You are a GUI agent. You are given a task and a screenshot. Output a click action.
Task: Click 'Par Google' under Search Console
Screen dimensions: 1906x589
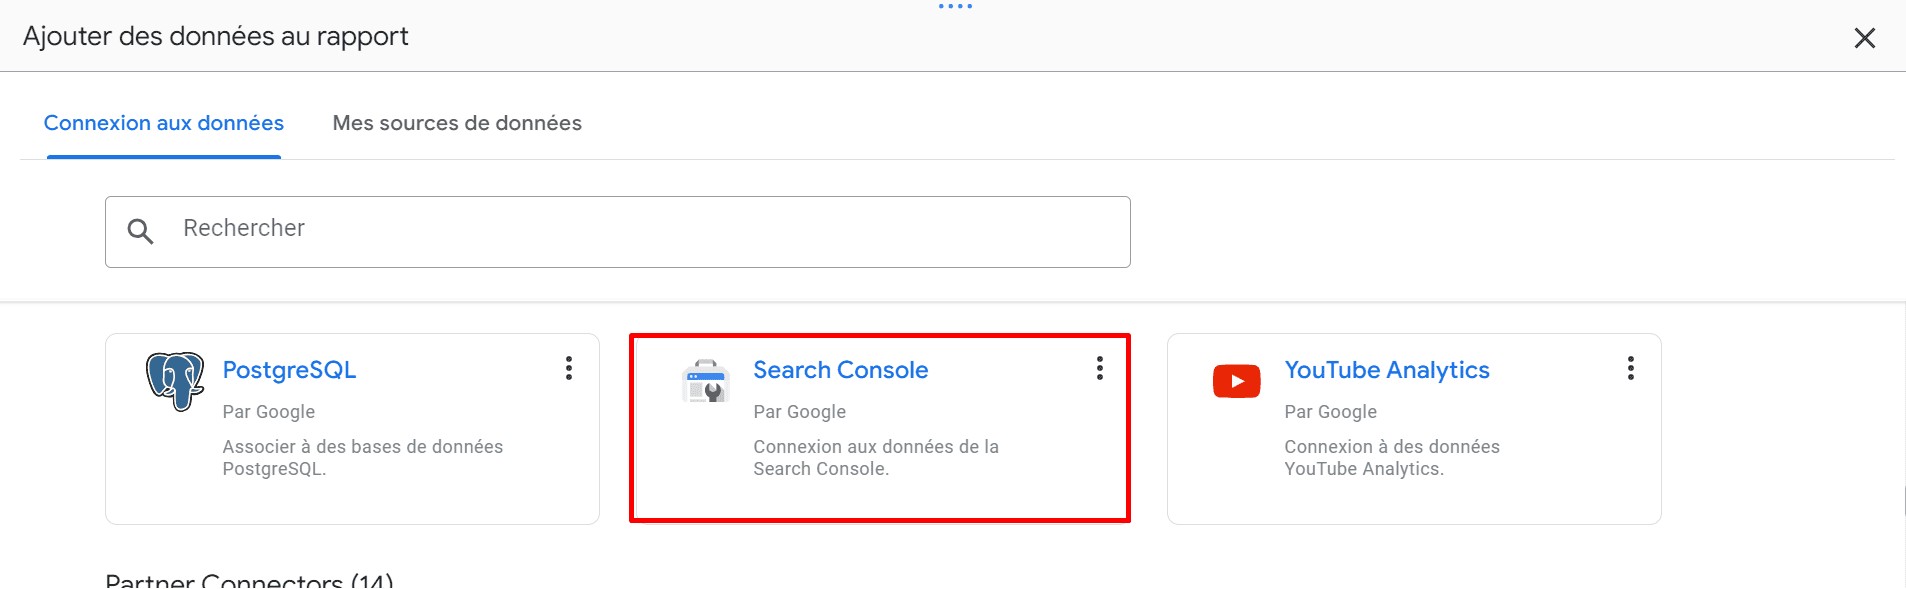800,412
